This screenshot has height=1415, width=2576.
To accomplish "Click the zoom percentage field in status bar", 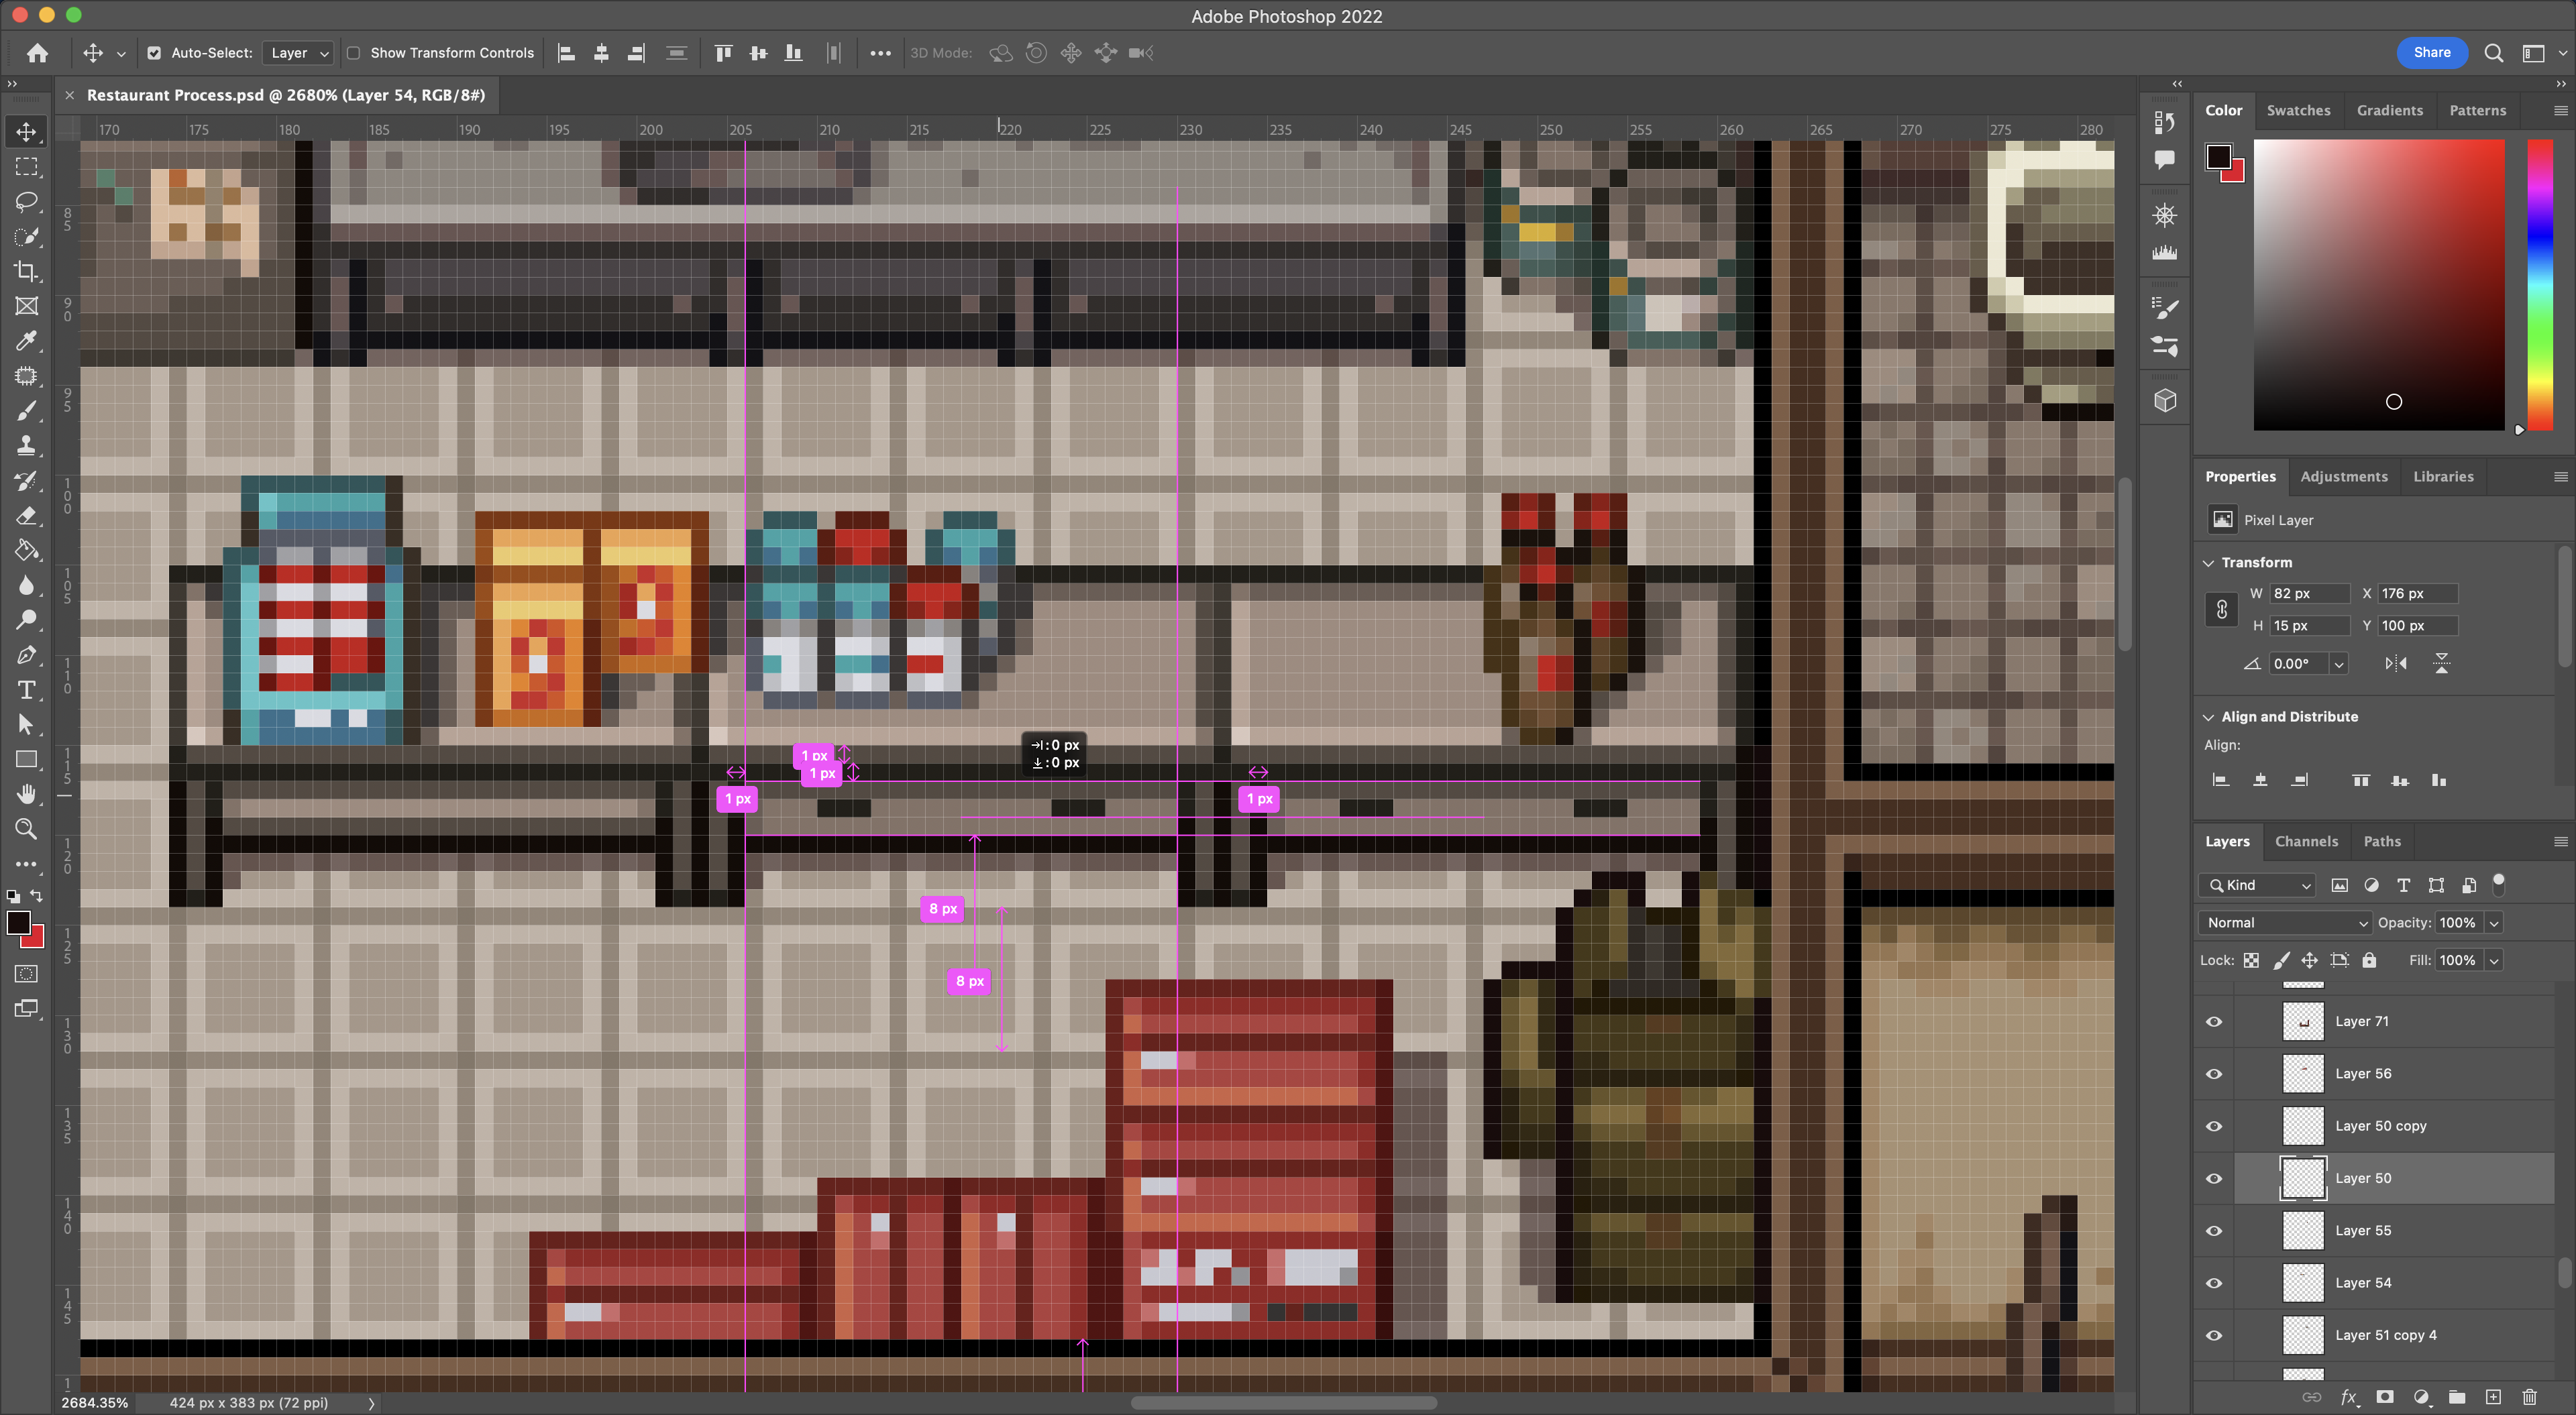I will click(x=95, y=1403).
